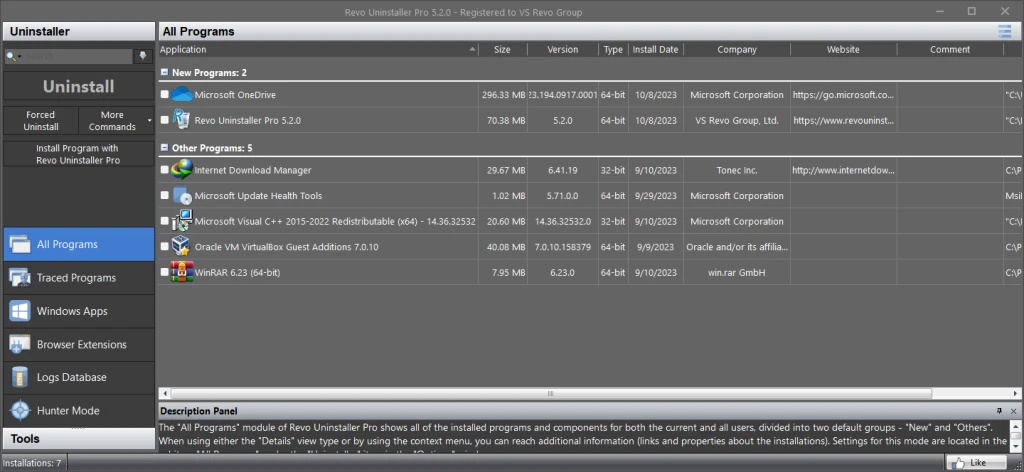Click in the search input field

coord(78,57)
